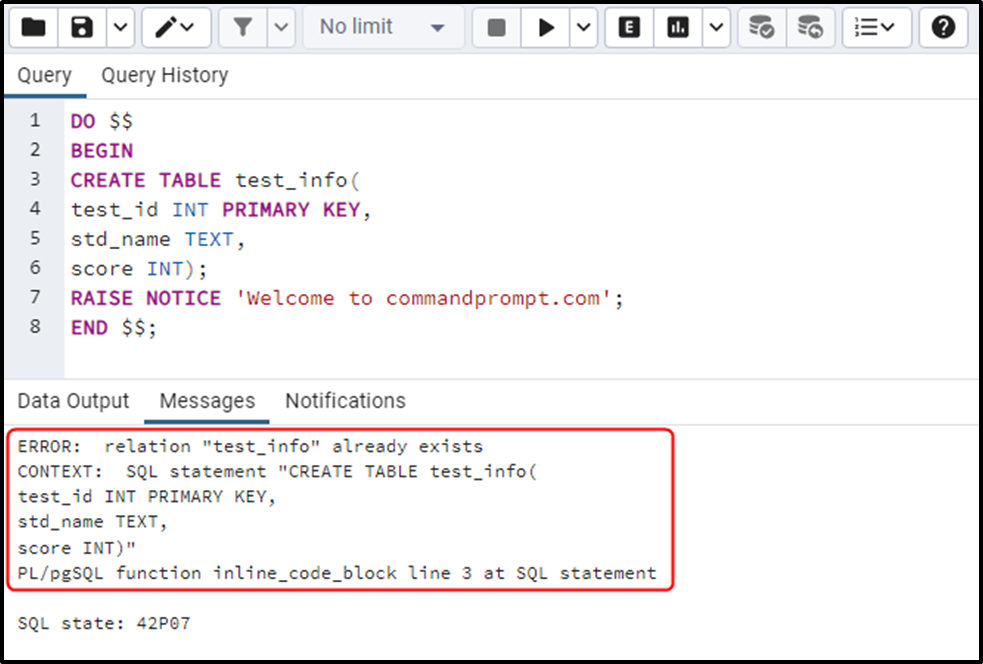The height and width of the screenshot is (664, 983).
Task: Select the Data Output tab
Action: [72, 400]
